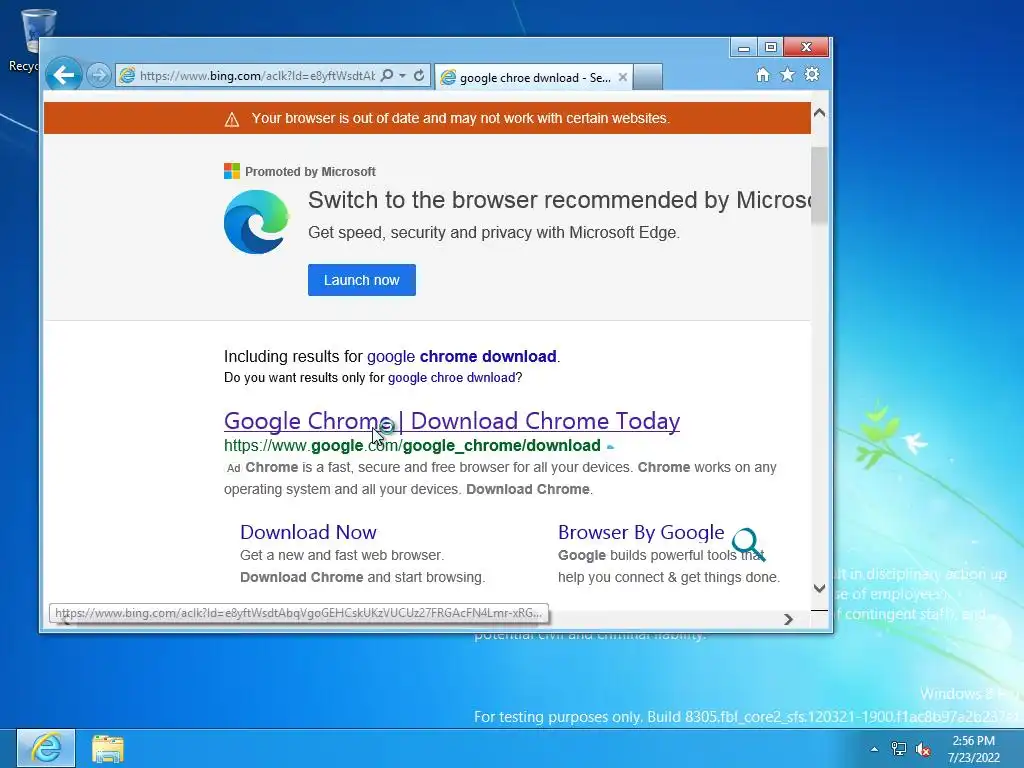Maximize the Internet Explorer window
The width and height of the screenshot is (1024, 768).
pyautogui.click(x=771, y=48)
